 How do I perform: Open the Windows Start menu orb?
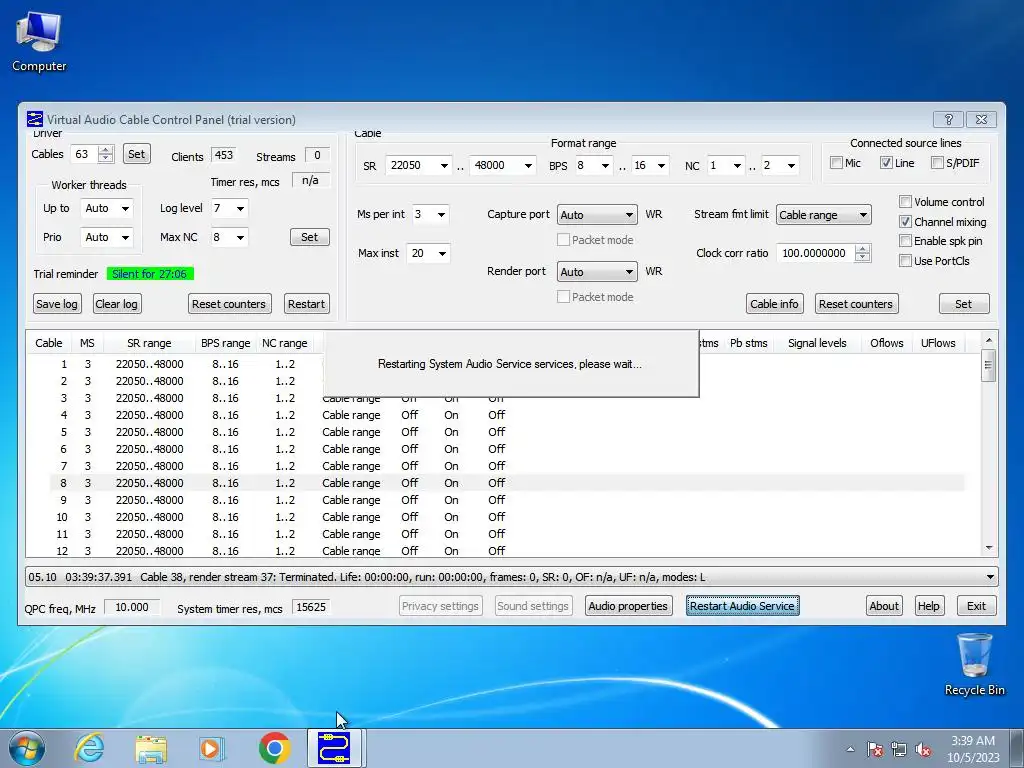click(x=27, y=748)
